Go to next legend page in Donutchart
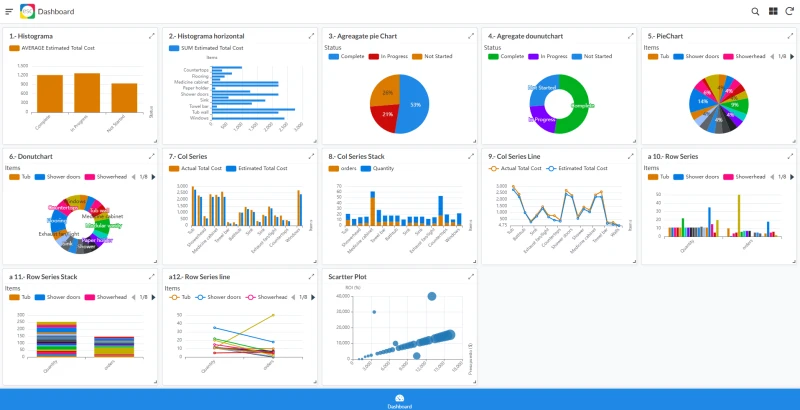 point(153,176)
